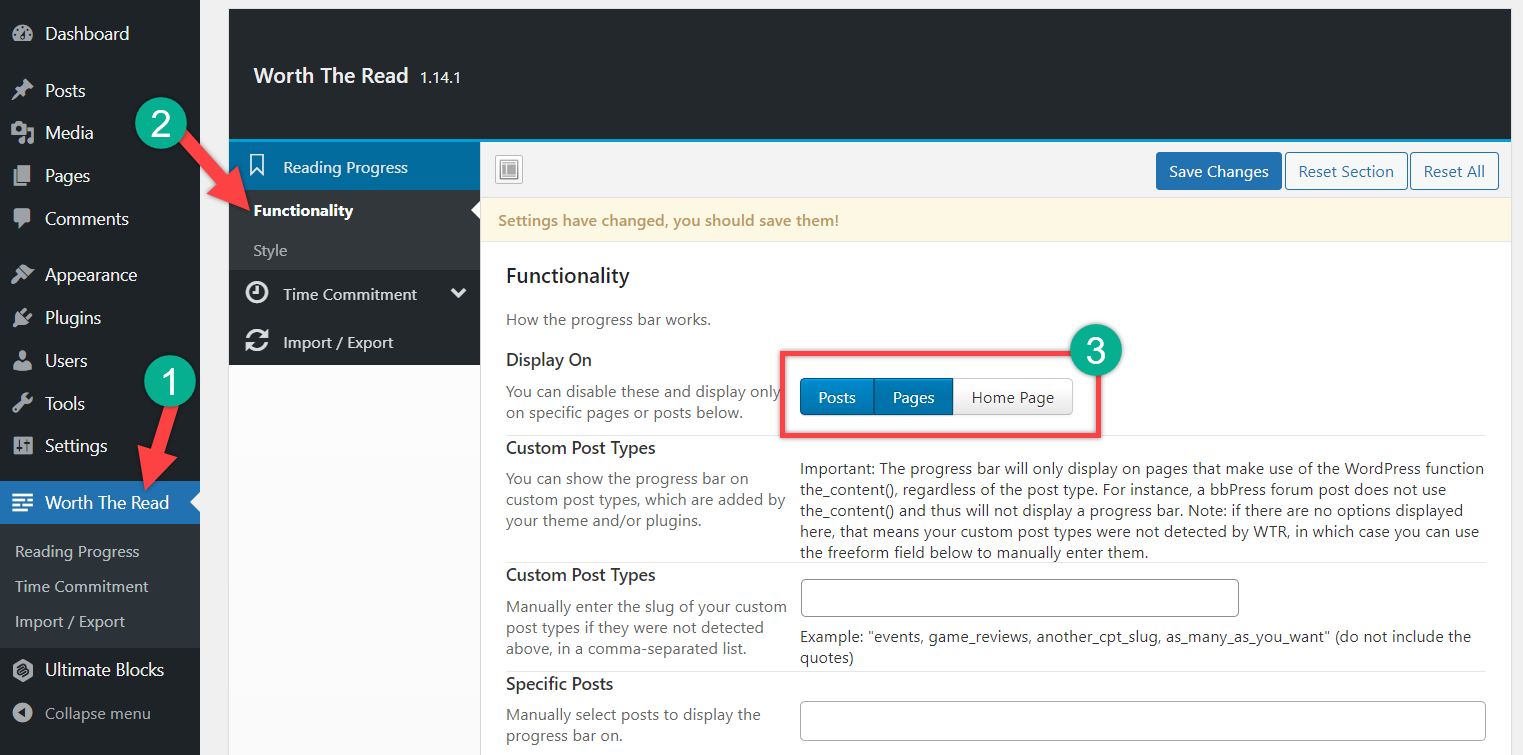Click the Save Changes button

point(1218,170)
